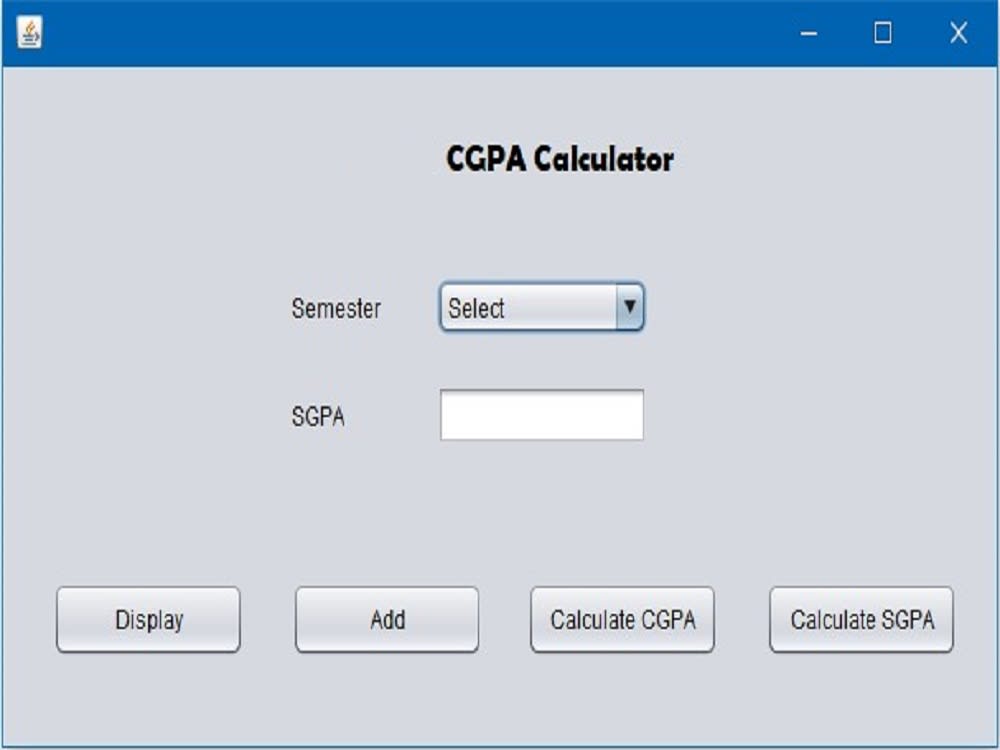Click the Calculate SGPA button
Viewport: 1000px width, 750px height.
[x=860, y=620]
